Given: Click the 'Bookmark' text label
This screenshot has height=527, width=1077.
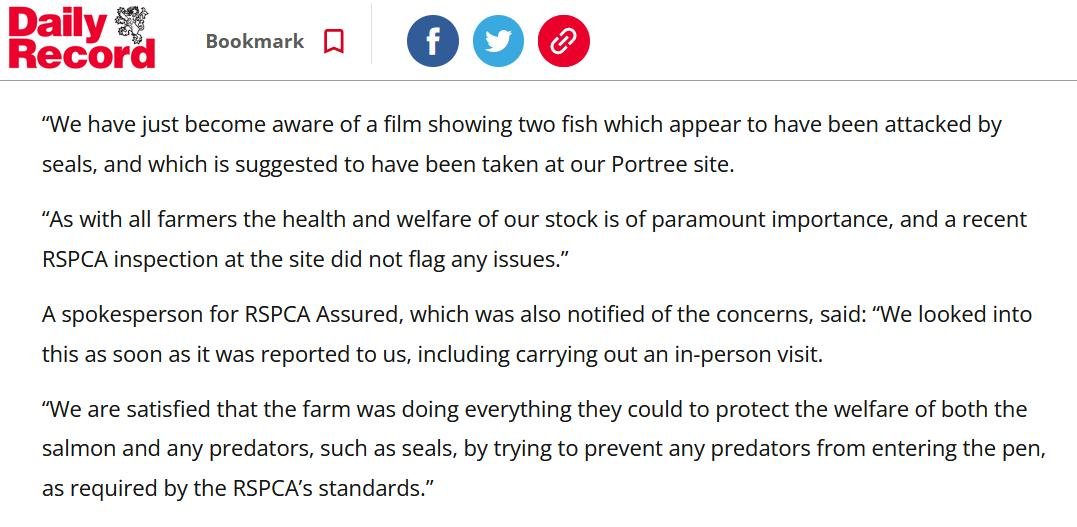Looking at the screenshot, I should point(255,42).
